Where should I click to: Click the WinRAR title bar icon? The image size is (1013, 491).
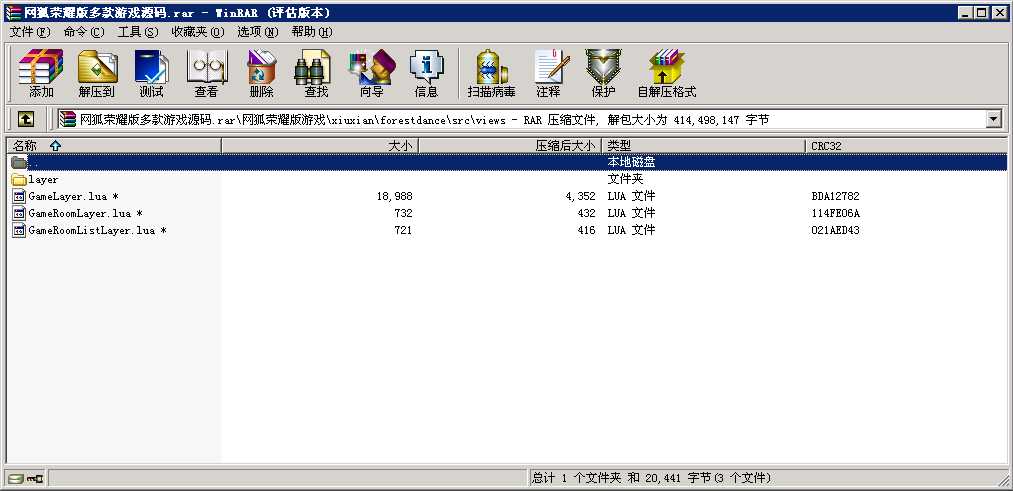[x=13, y=13]
